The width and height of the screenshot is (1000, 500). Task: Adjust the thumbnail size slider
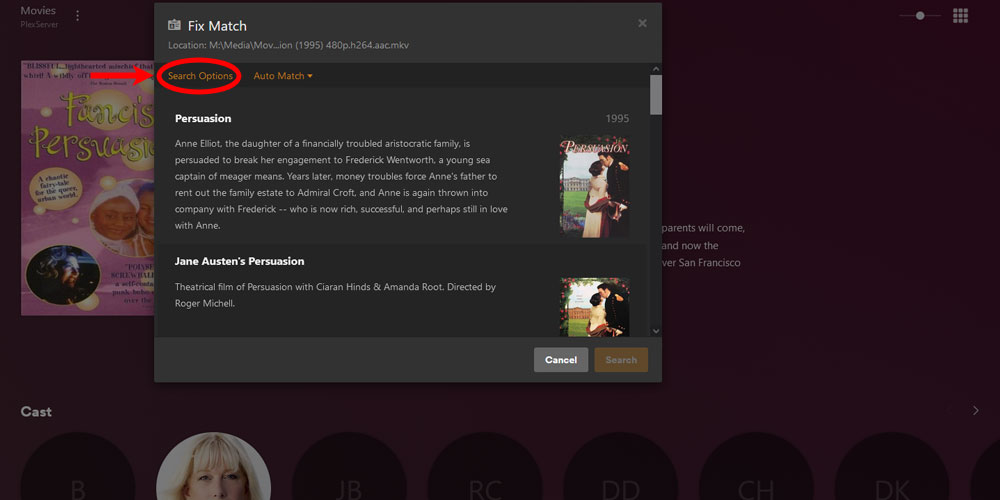tap(920, 15)
